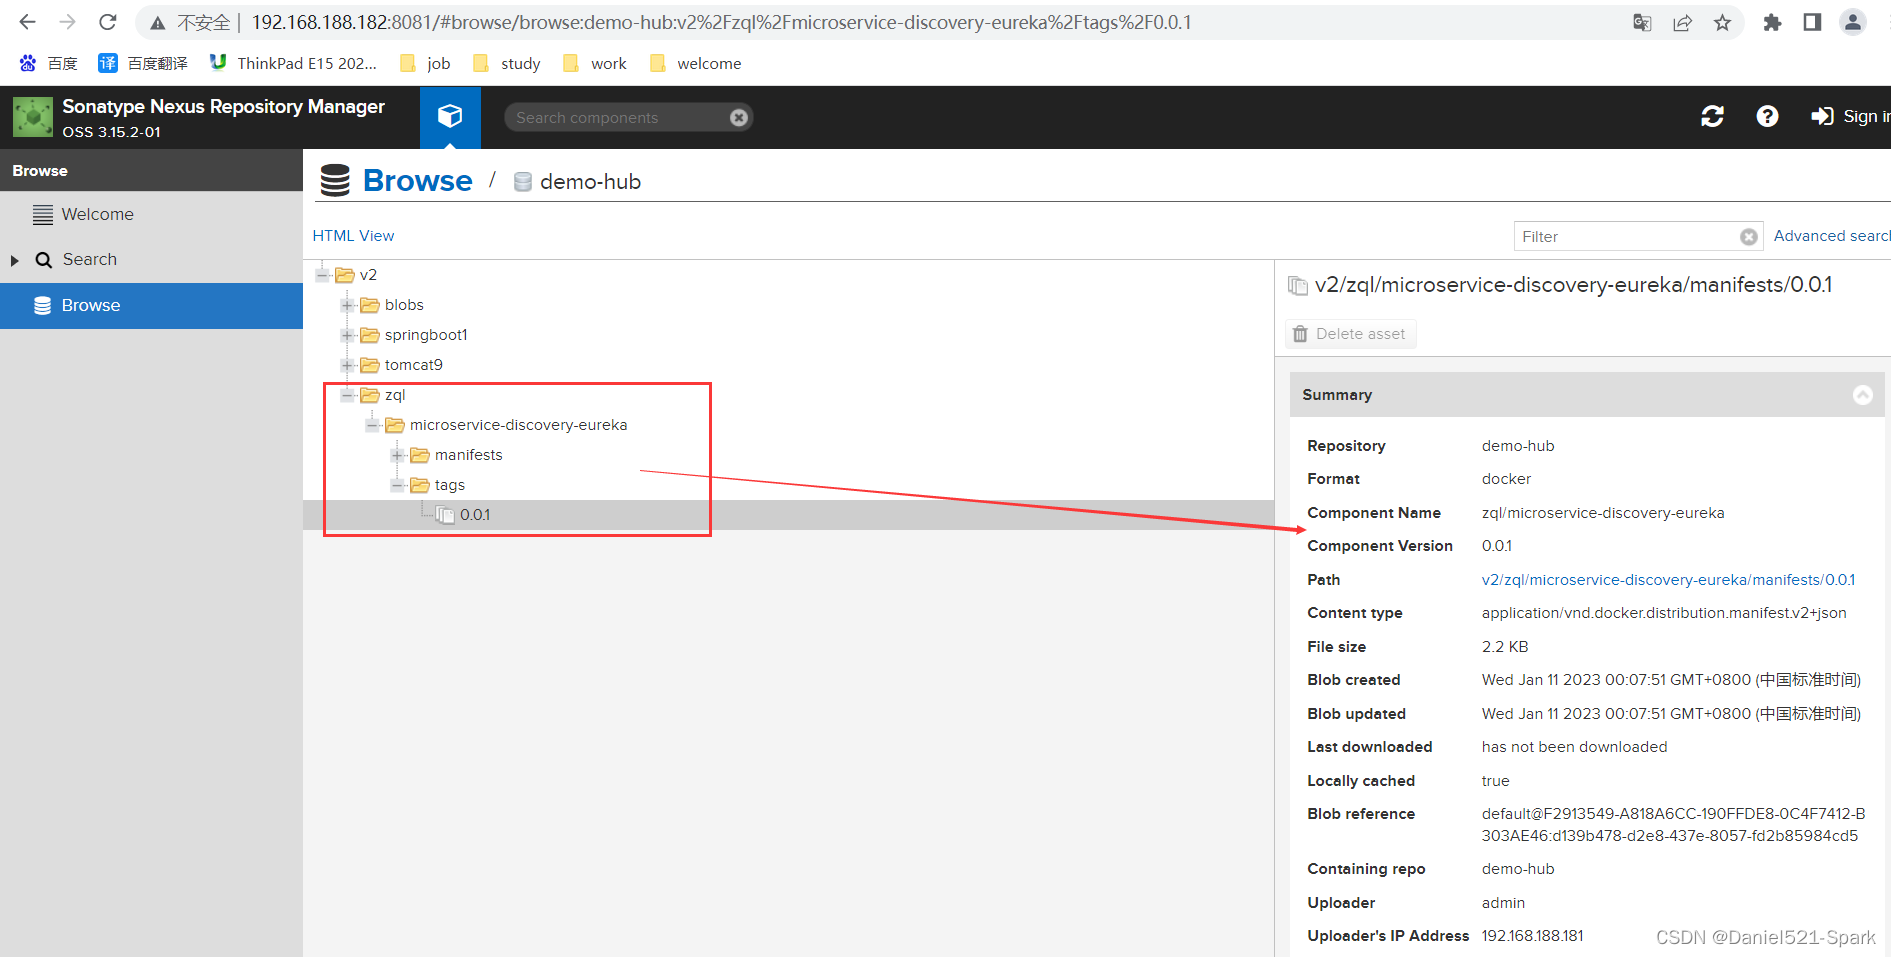
Task: Collapse the zql tree node
Action: coord(347,395)
